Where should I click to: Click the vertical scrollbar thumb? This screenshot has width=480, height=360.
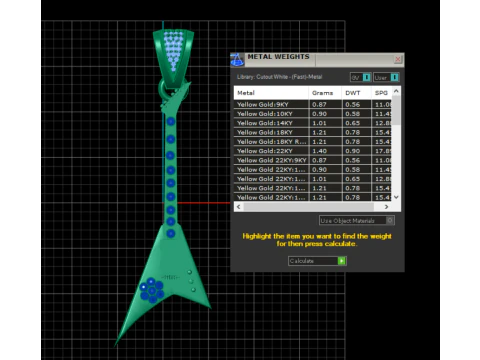coord(396,110)
